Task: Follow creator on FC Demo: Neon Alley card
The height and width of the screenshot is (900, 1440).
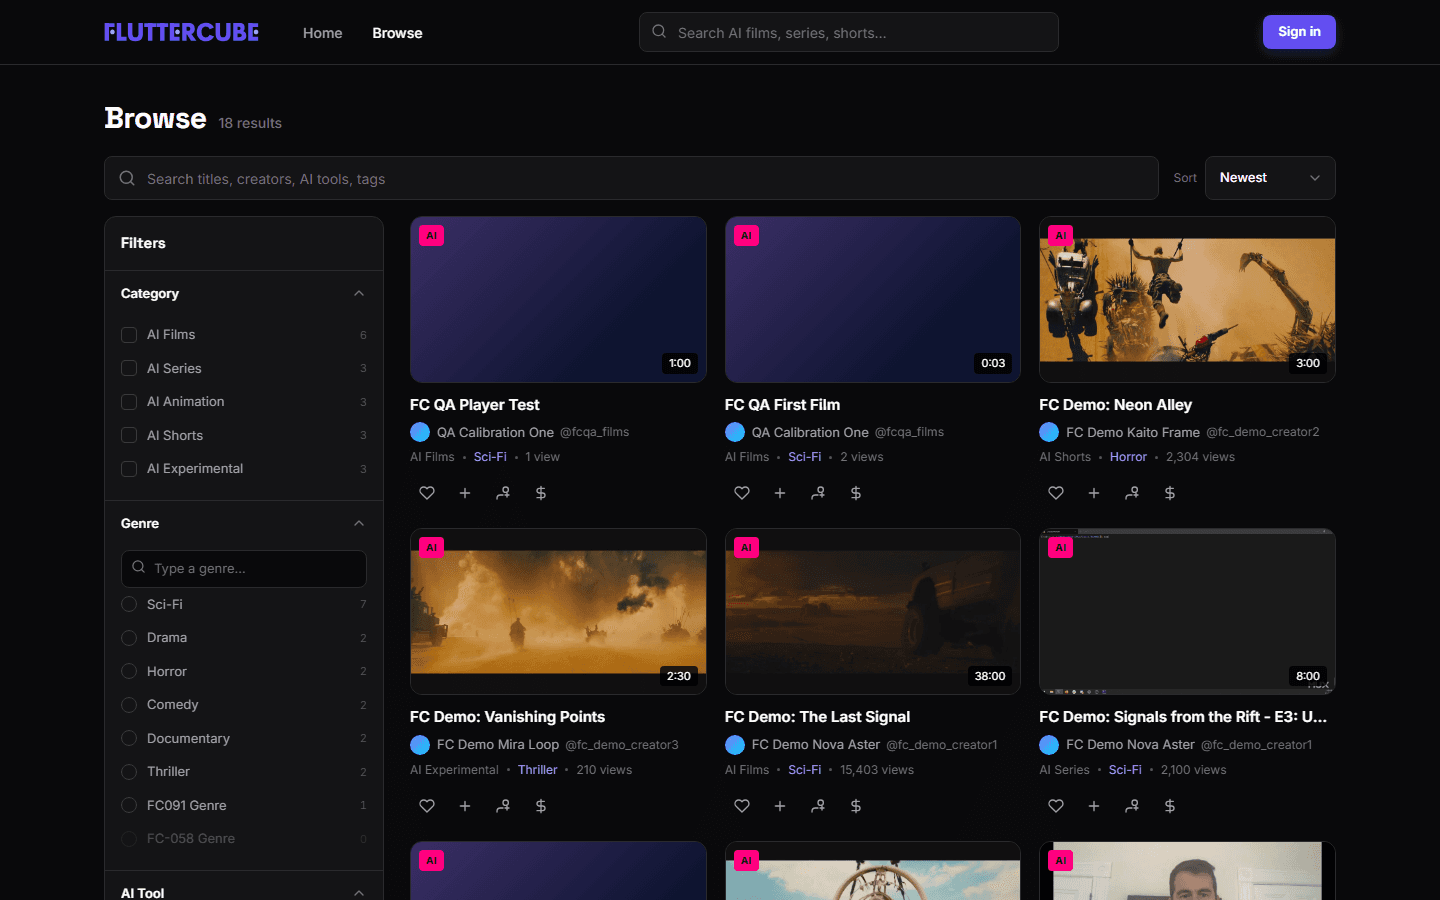Action: 1132,493
